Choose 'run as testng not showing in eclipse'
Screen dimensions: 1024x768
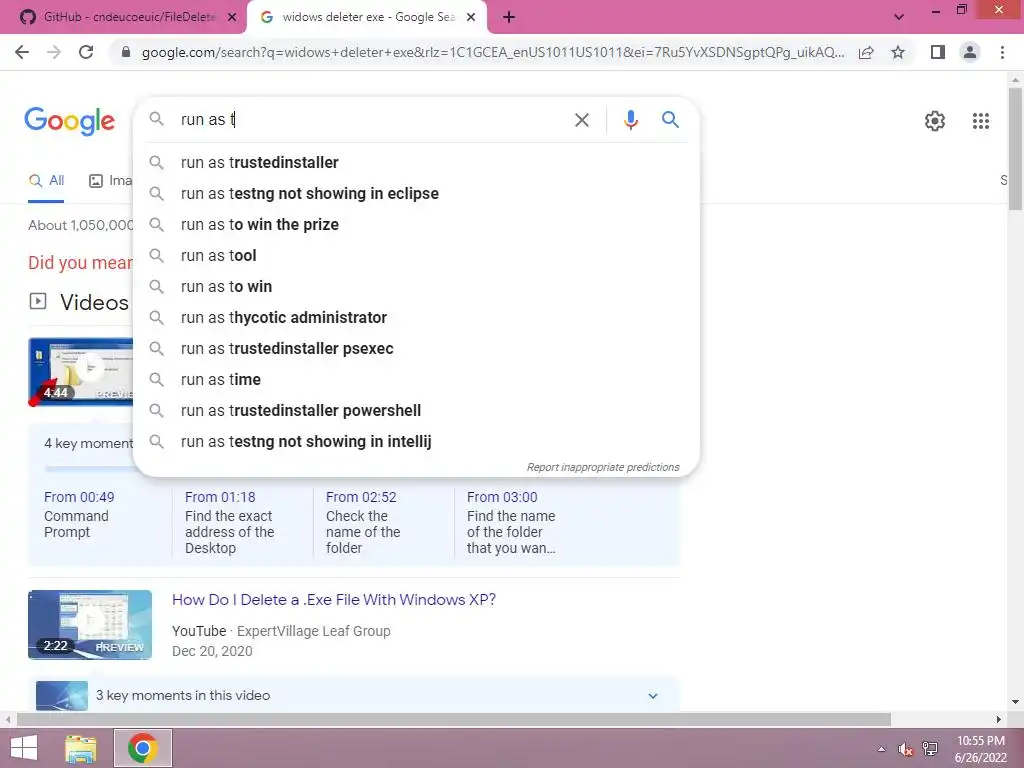(x=416, y=193)
